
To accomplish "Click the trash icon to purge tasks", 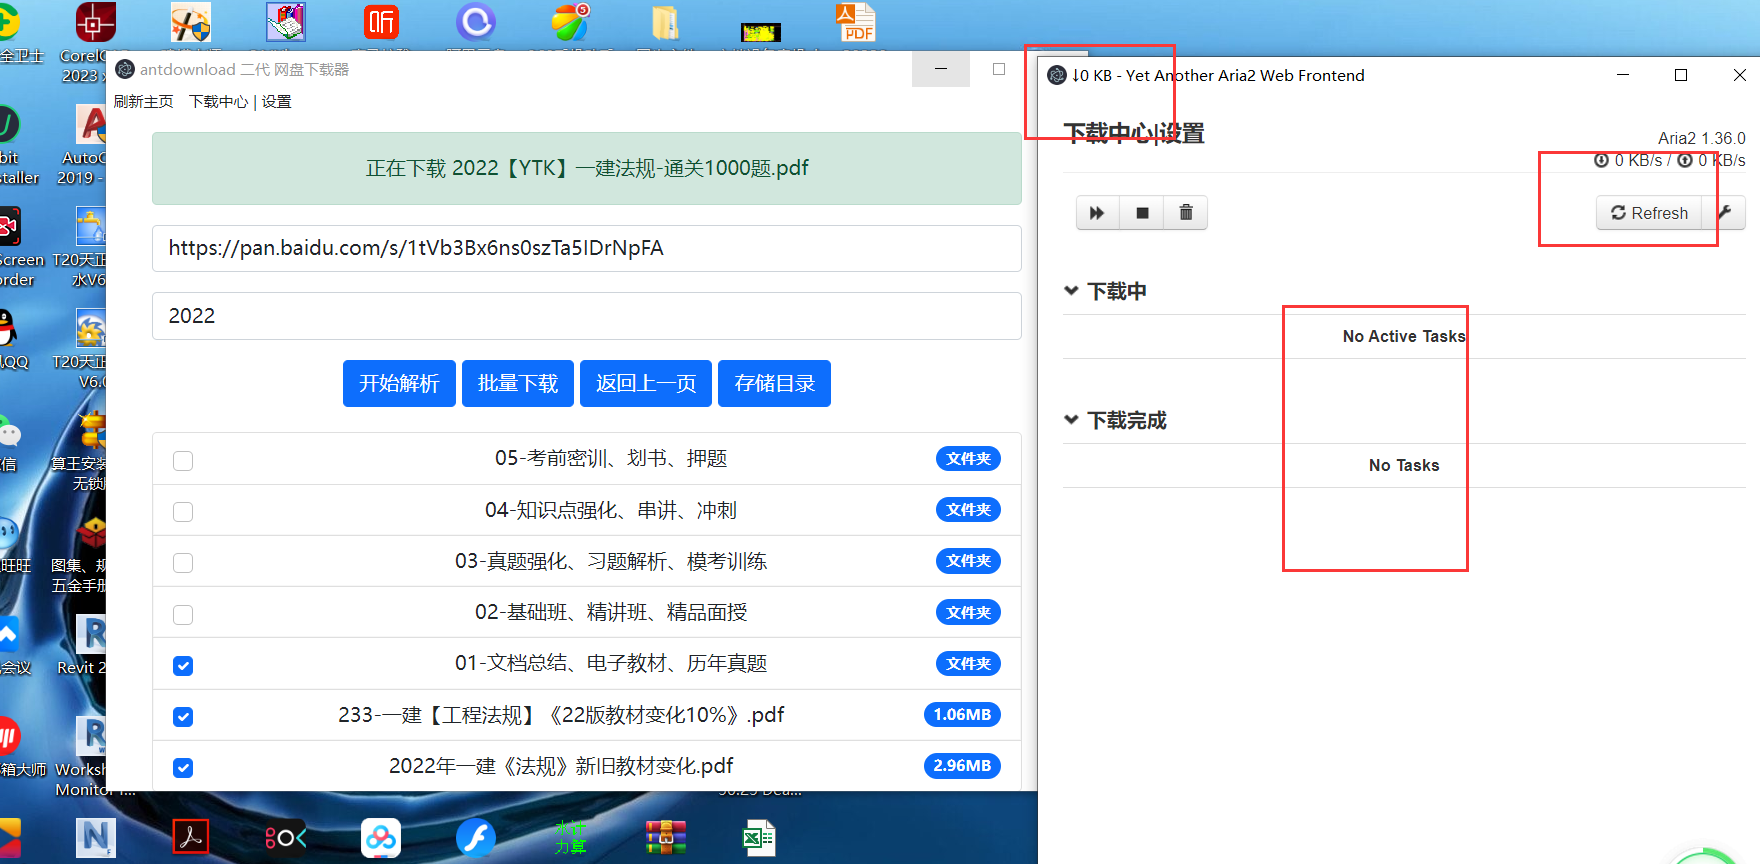I will 1186,213.
